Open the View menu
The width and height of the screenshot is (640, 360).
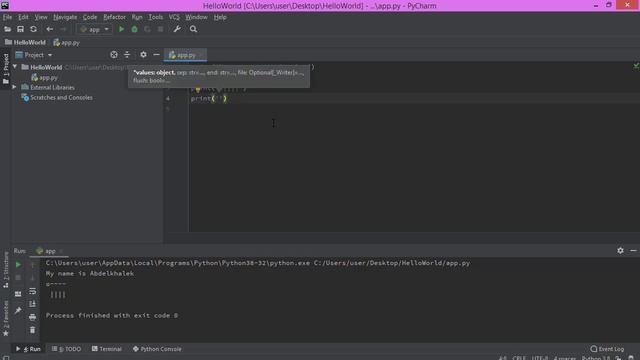[41, 17]
